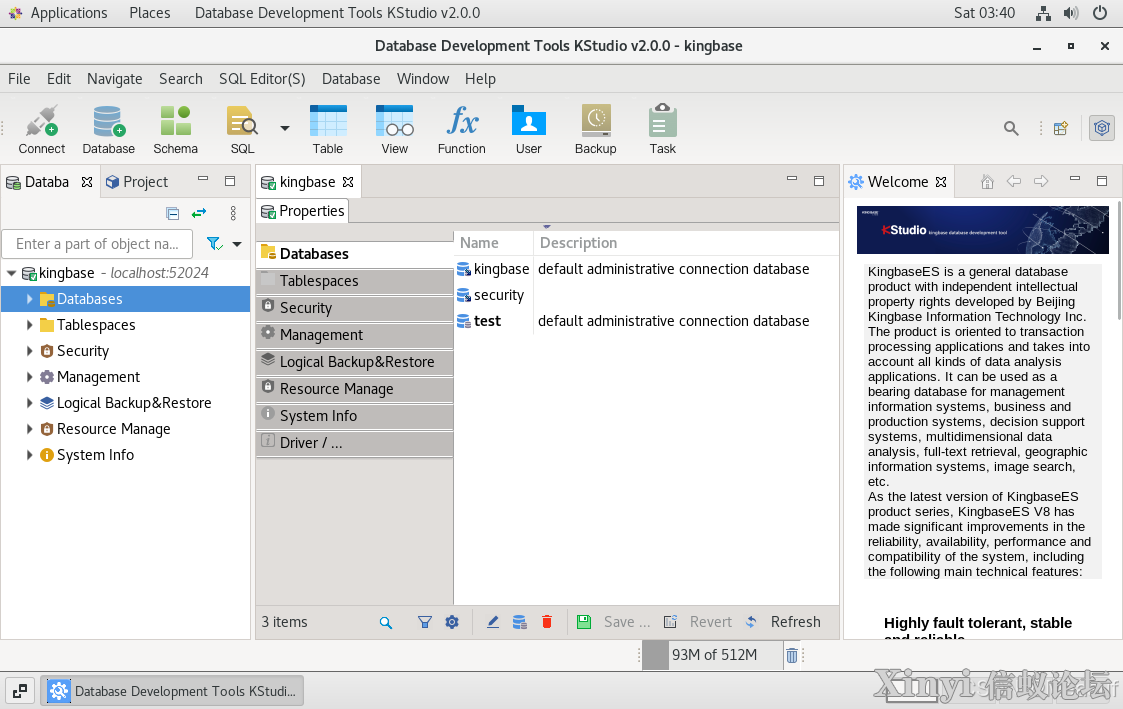The height and width of the screenshot is (709, 1123).
Task: Switch to the Project tab
Action: 137,182
